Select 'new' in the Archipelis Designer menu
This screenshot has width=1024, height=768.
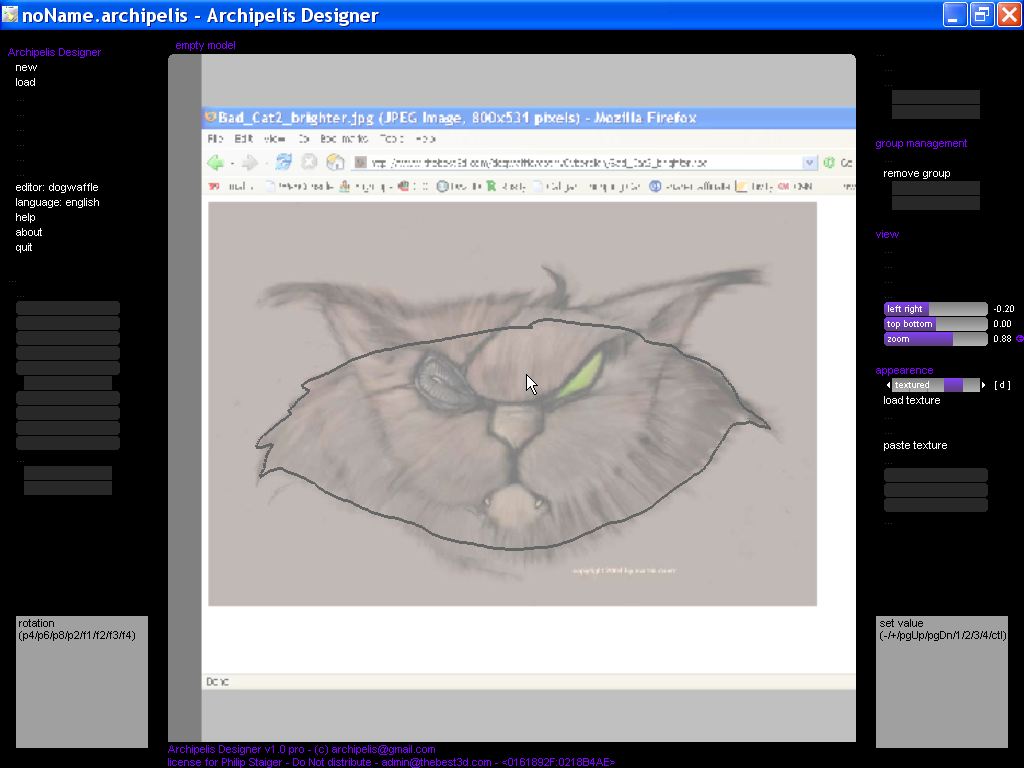pos(26,67)
